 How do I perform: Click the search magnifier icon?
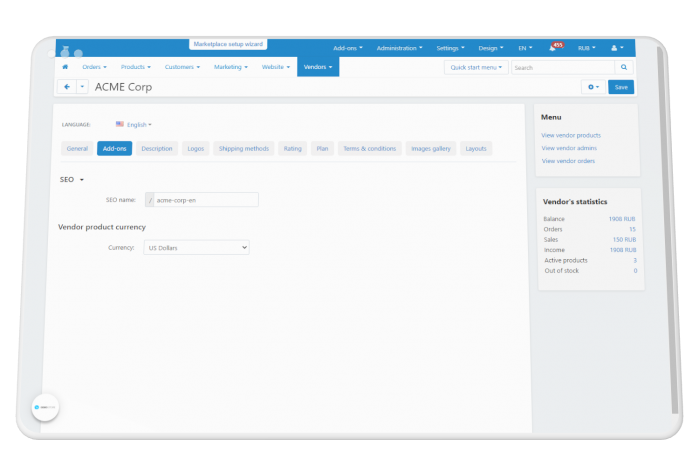(624, 67)
